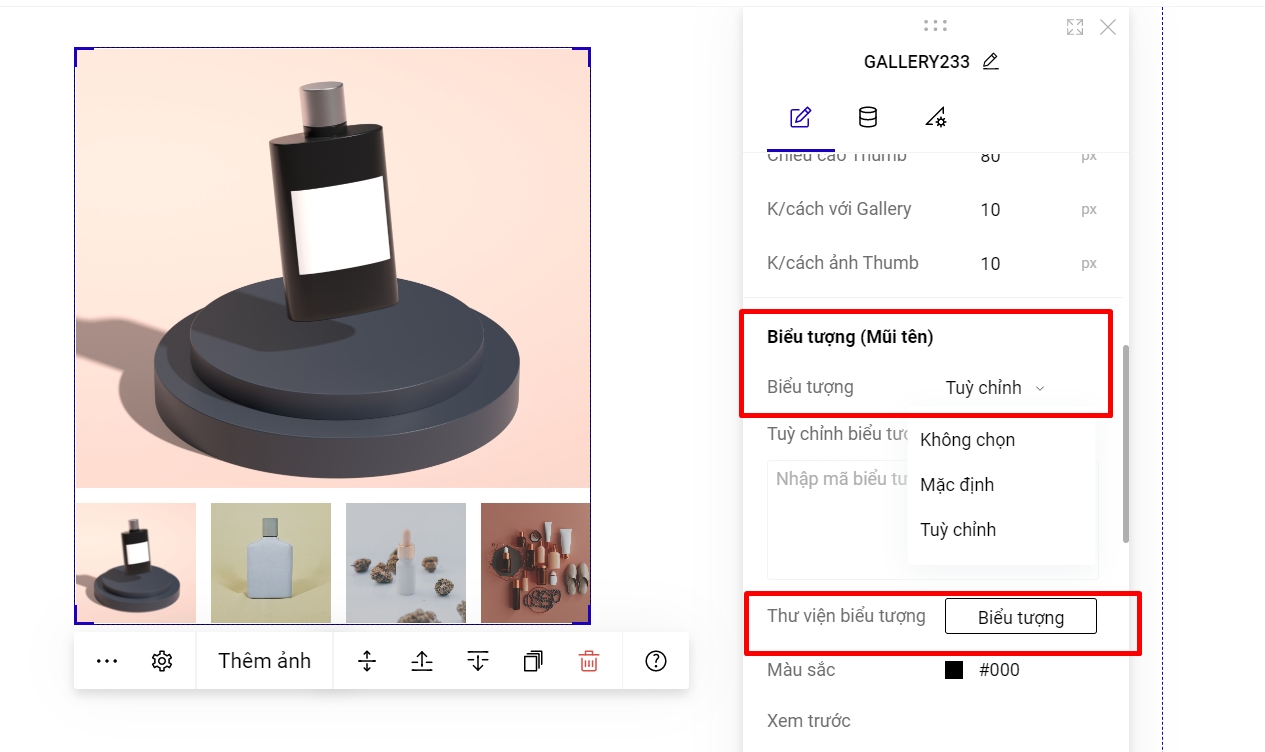This screenshot has width=1265, height=752.
Task: Click the three-dots more options icon
Action: [x=107, y=661]
